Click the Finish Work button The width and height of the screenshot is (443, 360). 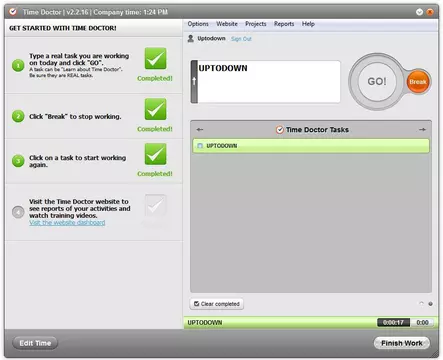coord(402,343)
